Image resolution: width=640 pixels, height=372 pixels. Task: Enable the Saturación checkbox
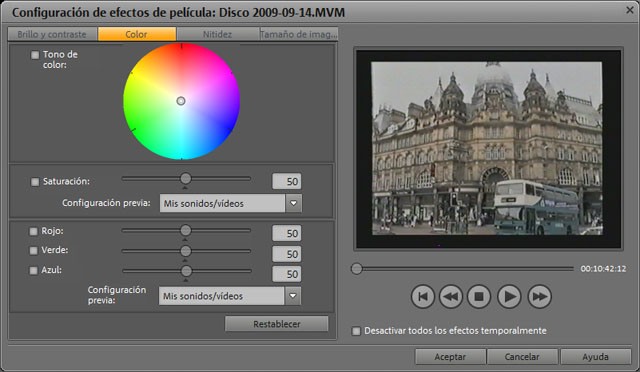tap(35, 182)
